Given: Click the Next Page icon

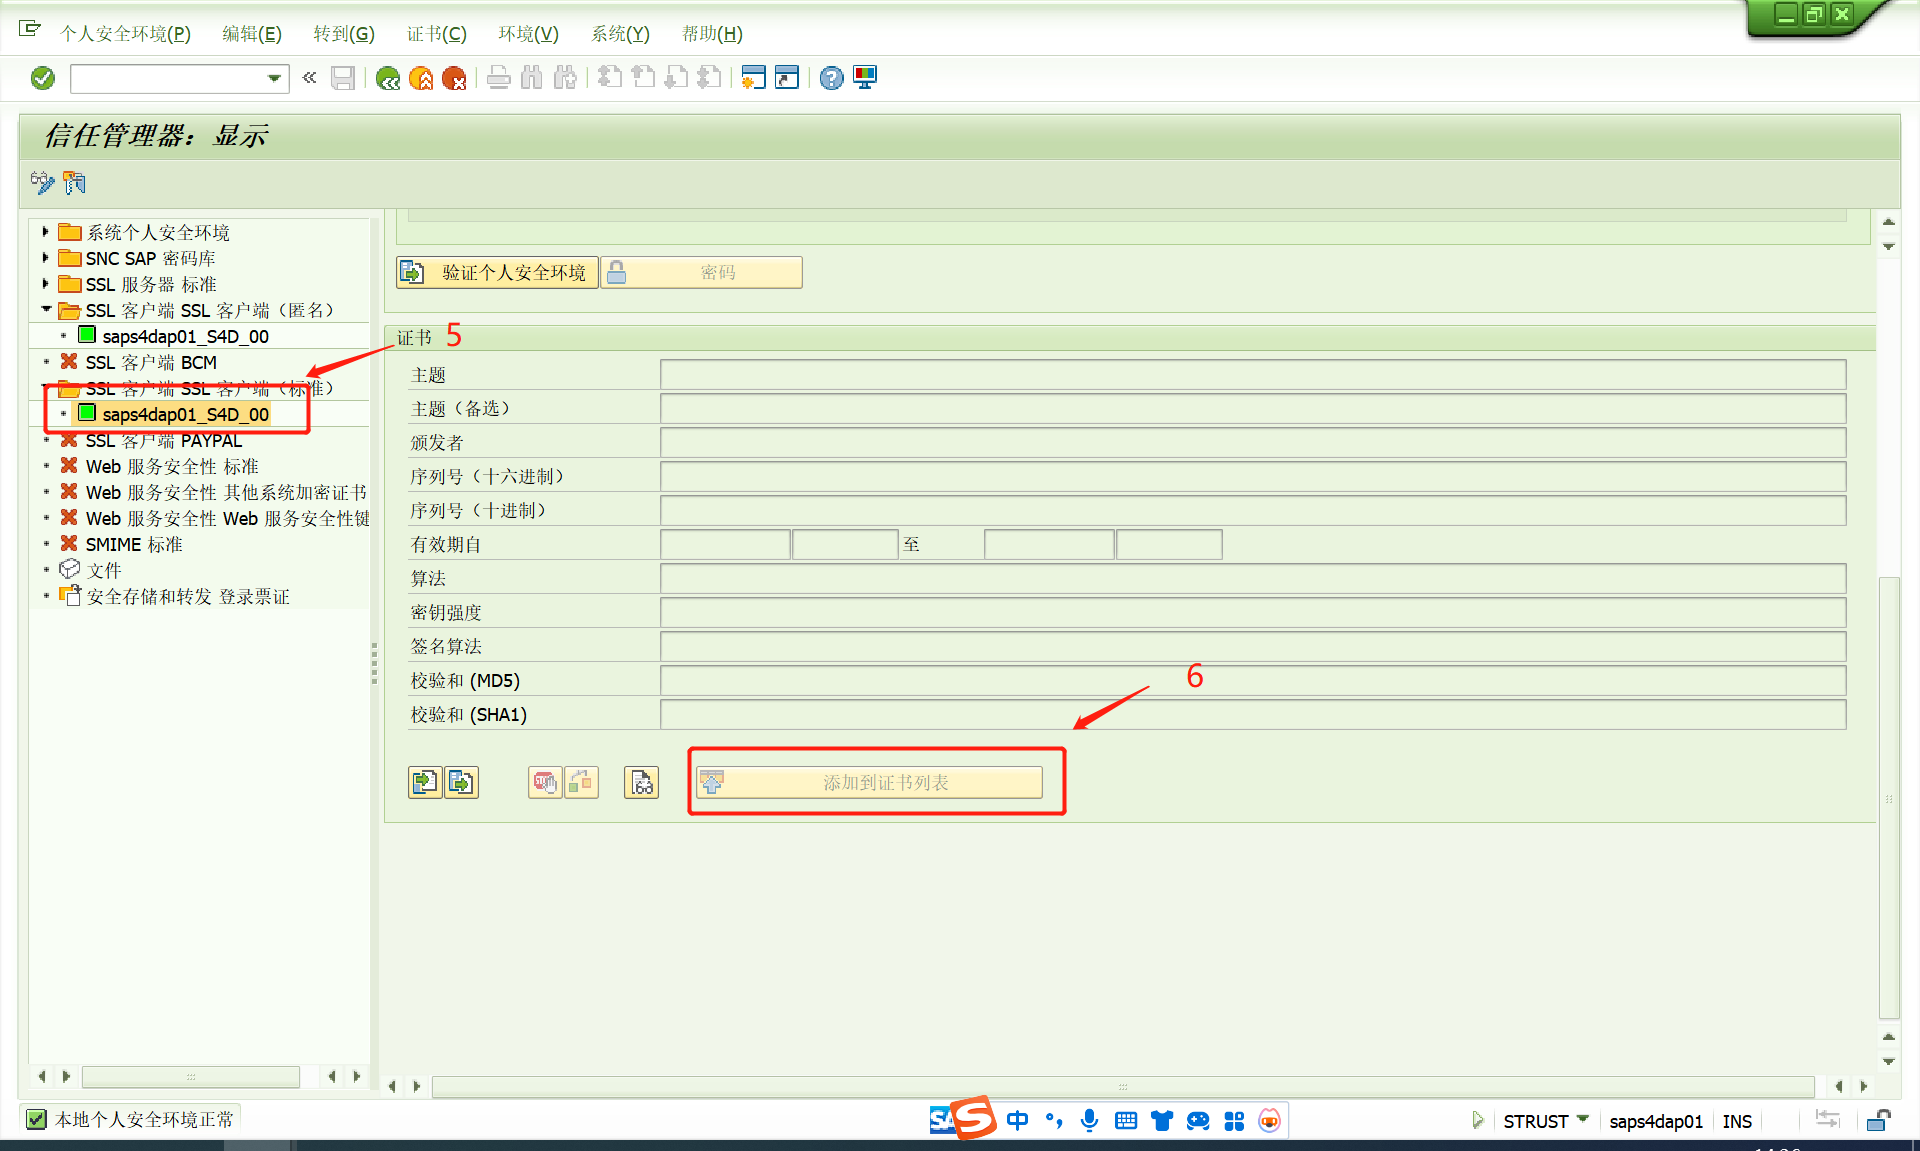Looking at the screenshot, I should [x=676, y=78].
